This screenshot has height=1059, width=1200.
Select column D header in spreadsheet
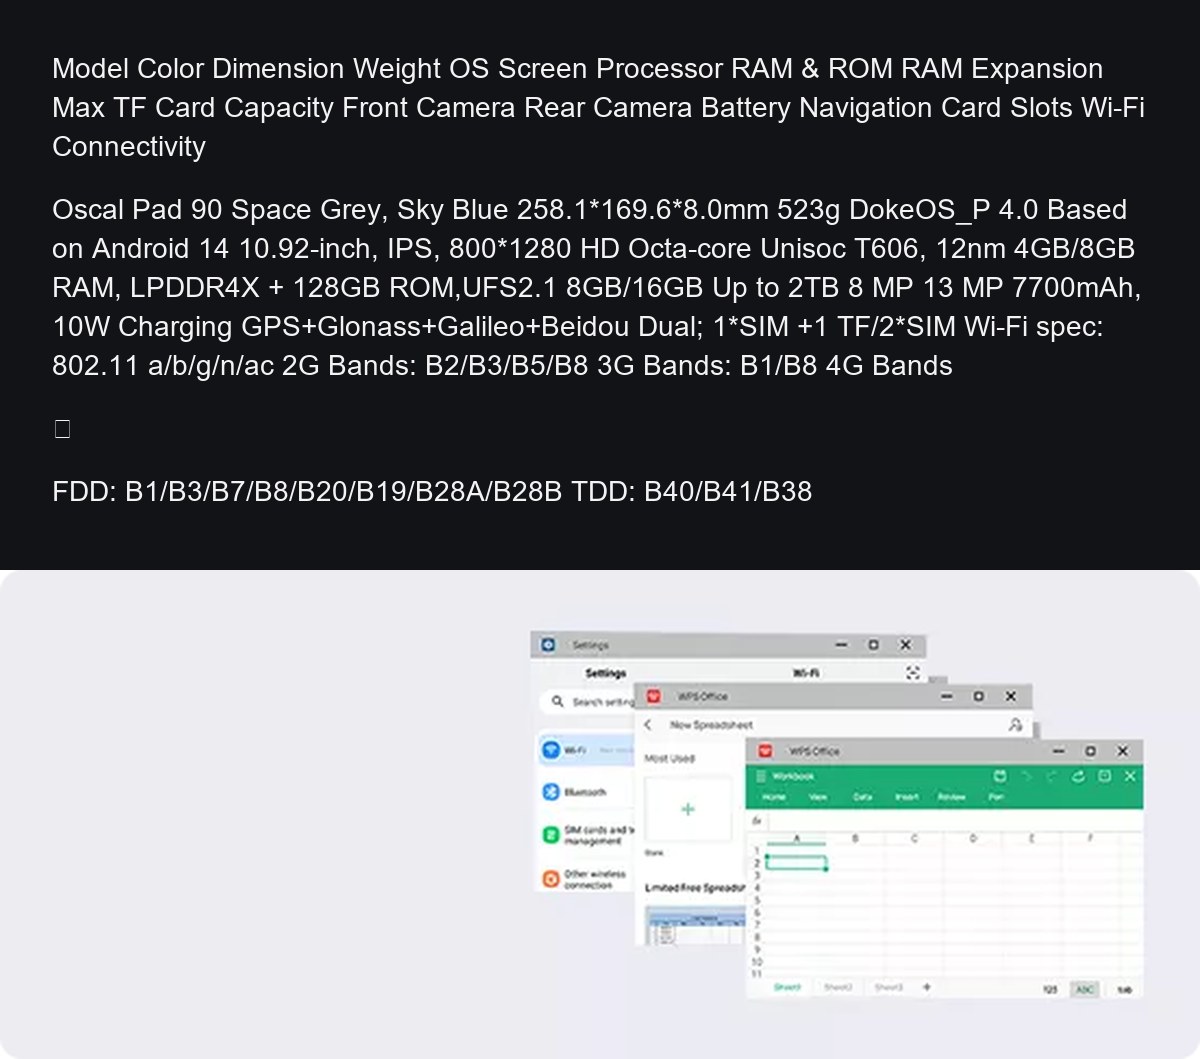[x=973, y=839]
